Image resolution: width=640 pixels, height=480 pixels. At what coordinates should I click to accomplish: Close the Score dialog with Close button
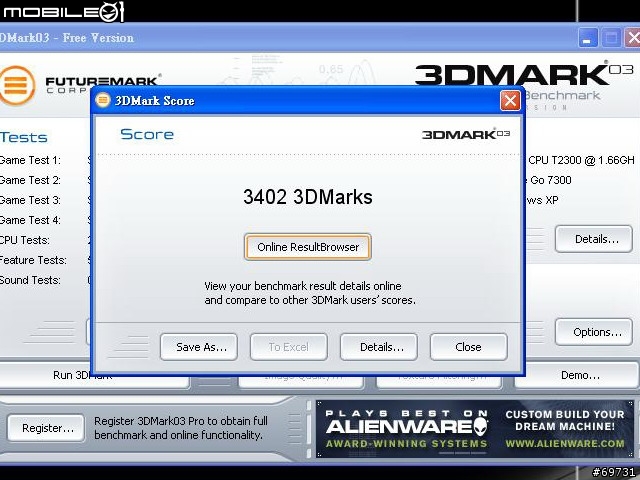click(469, 347)
